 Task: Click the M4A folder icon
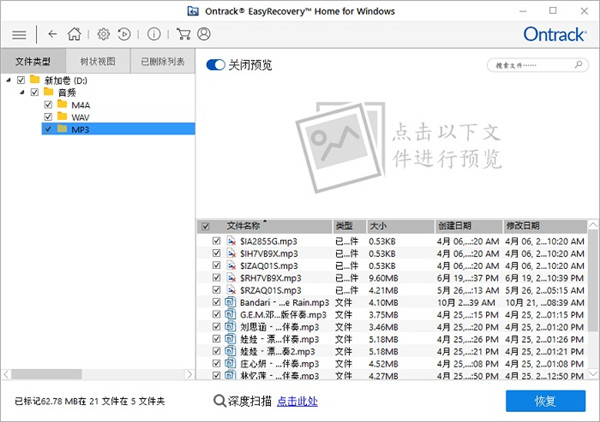[62, 104]
